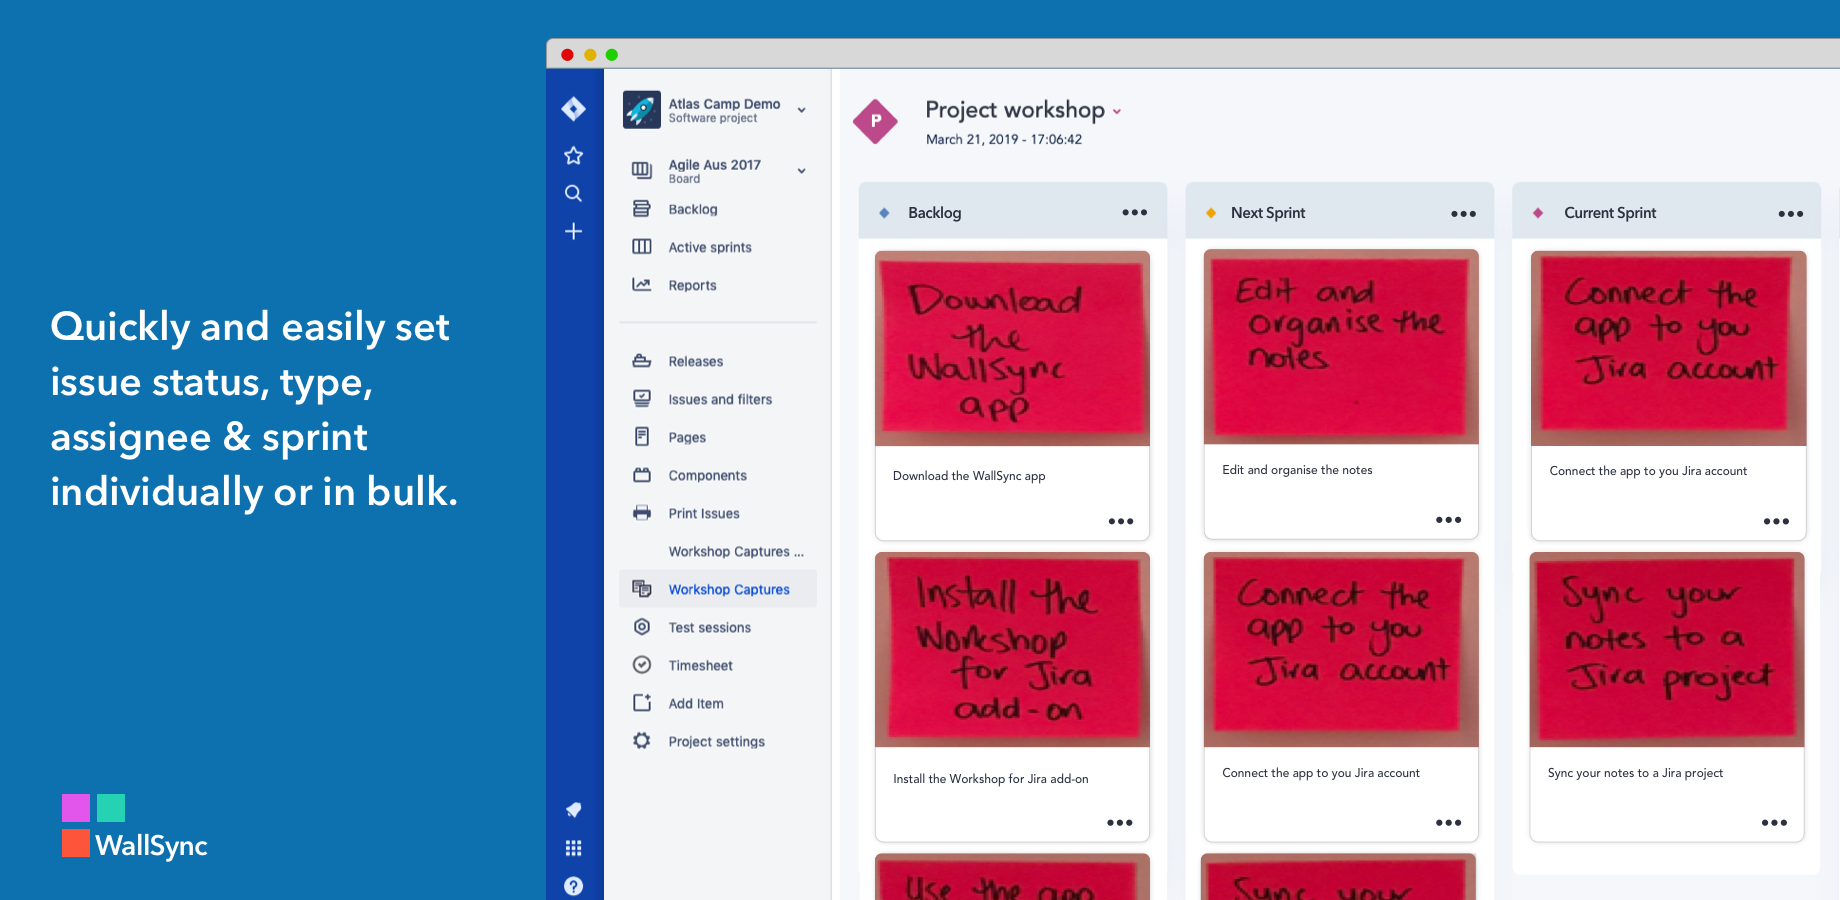Open the Install the Workshop card three-dot menu
This screenshot has width=1840, height=900.
(x=1120, y=822)
